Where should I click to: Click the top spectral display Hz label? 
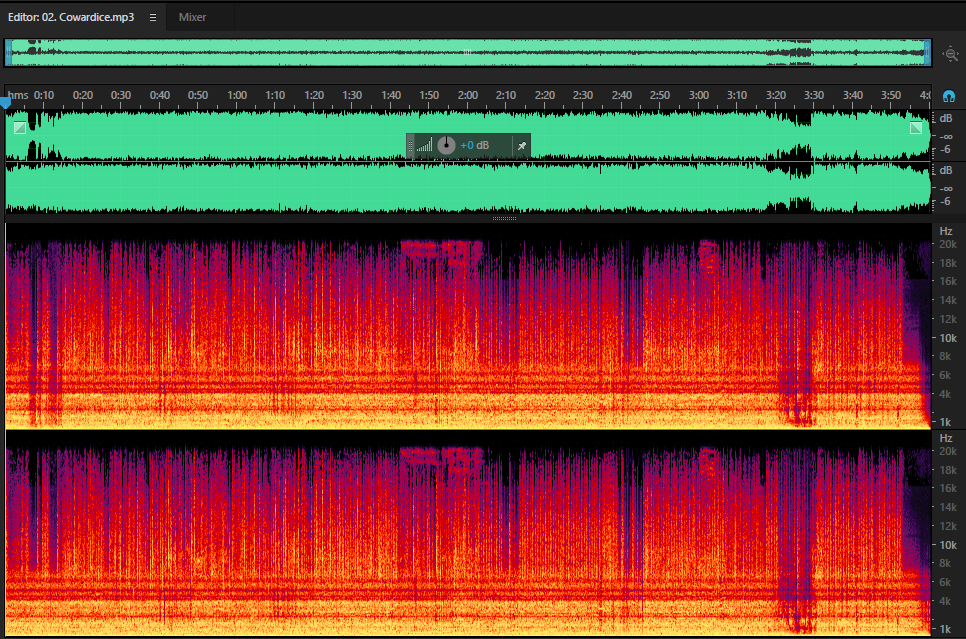pos(946,231)
